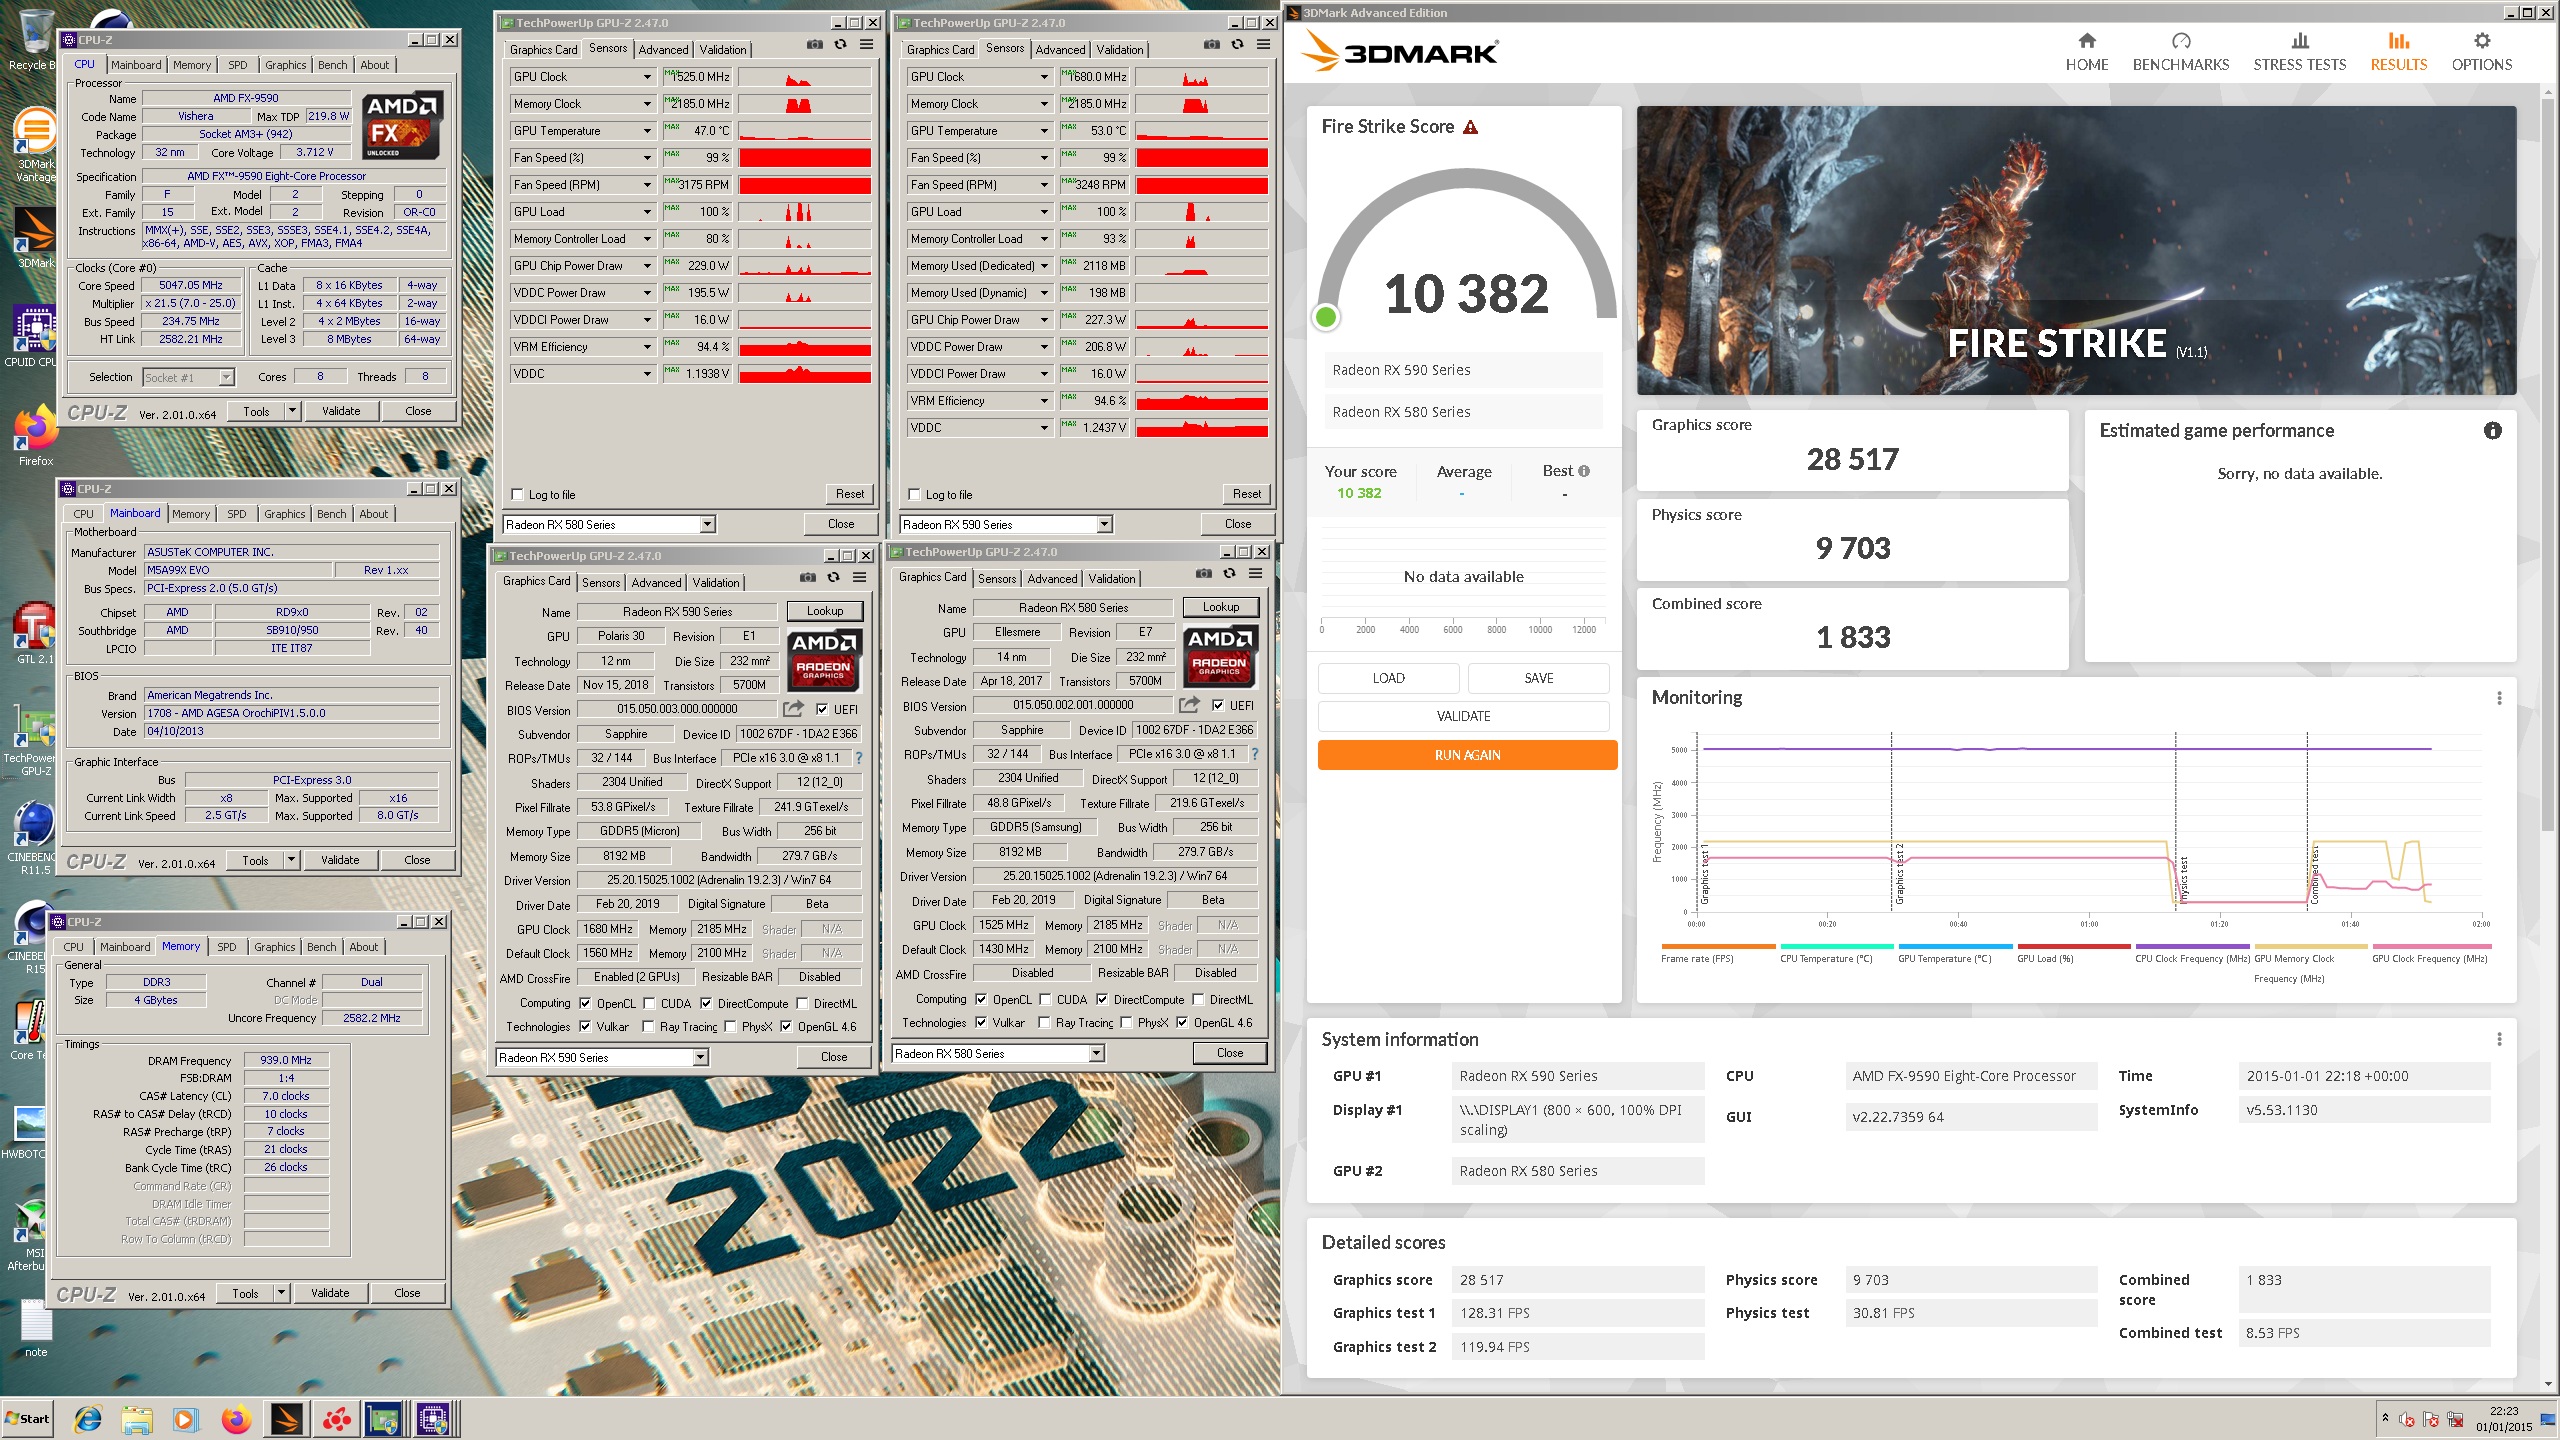Refresh sensors in RX 590 Sensors GPU-Z window
2560x1440 pixels.
point(1238,45)
